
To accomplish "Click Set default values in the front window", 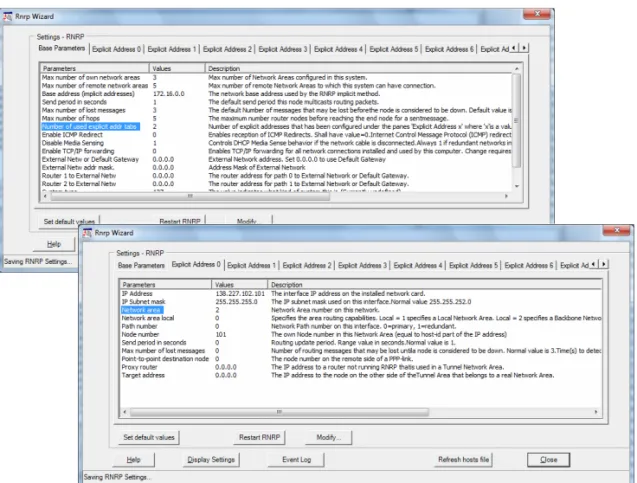I will coord(149,438).
